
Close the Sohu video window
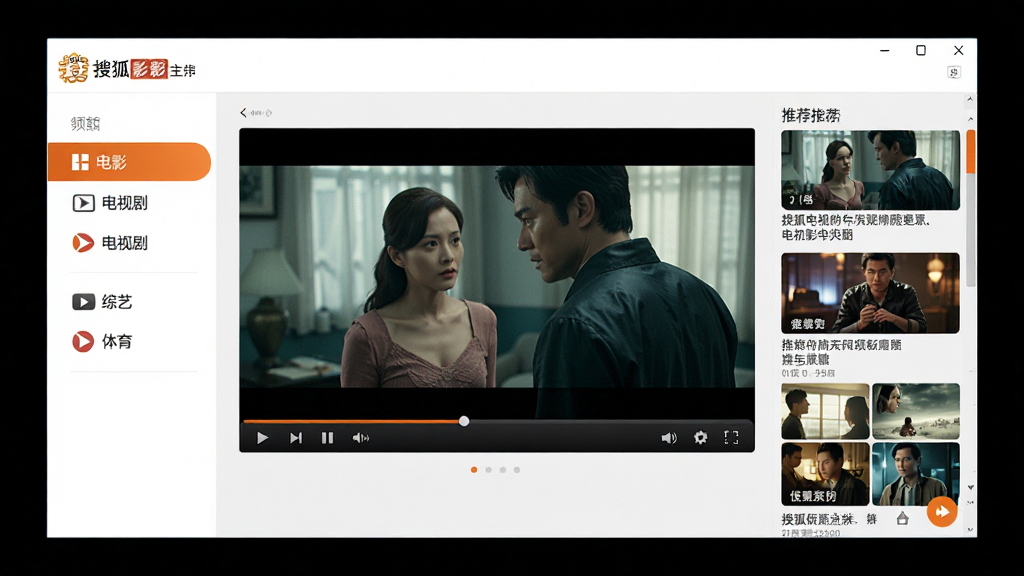click(x=958, y=50)
